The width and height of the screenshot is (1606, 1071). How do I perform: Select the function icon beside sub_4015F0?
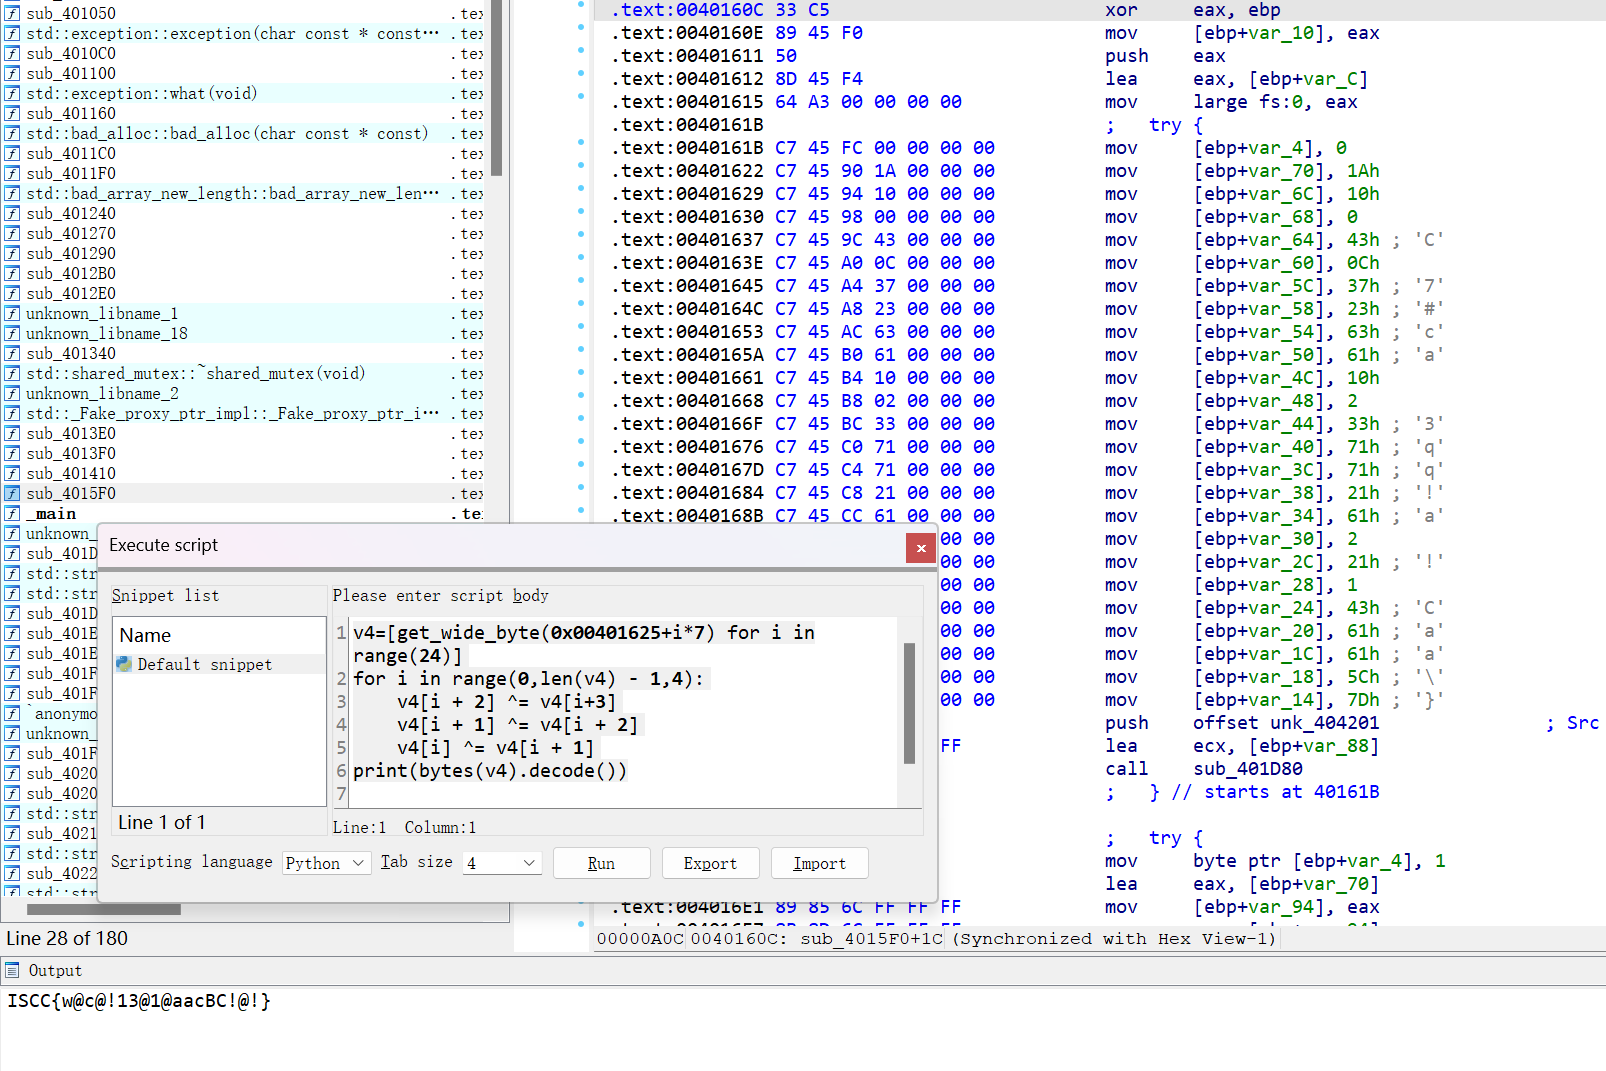[12, 494]
